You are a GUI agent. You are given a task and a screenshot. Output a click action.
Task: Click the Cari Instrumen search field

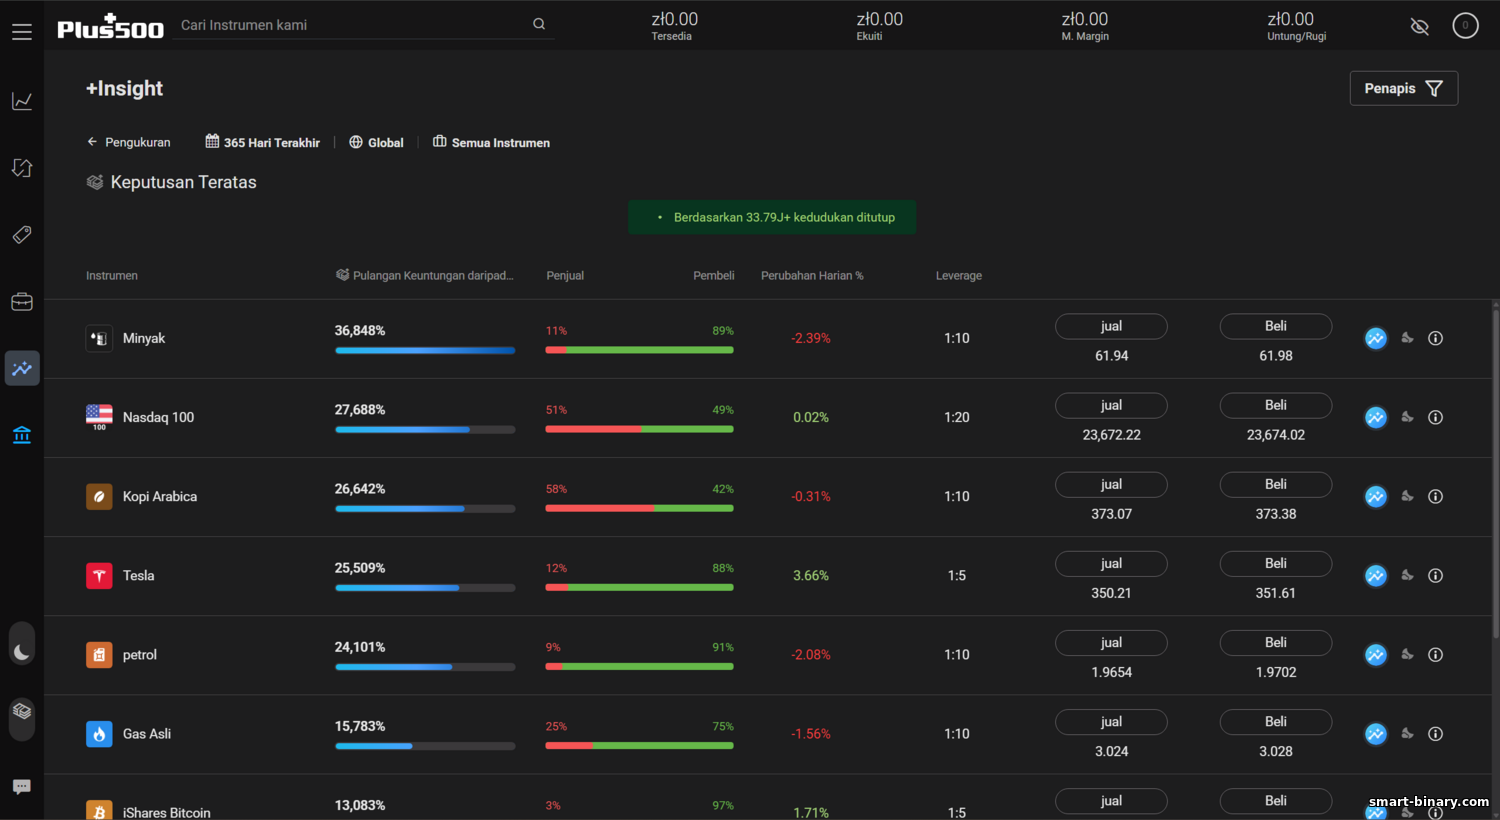click(355, 25)
